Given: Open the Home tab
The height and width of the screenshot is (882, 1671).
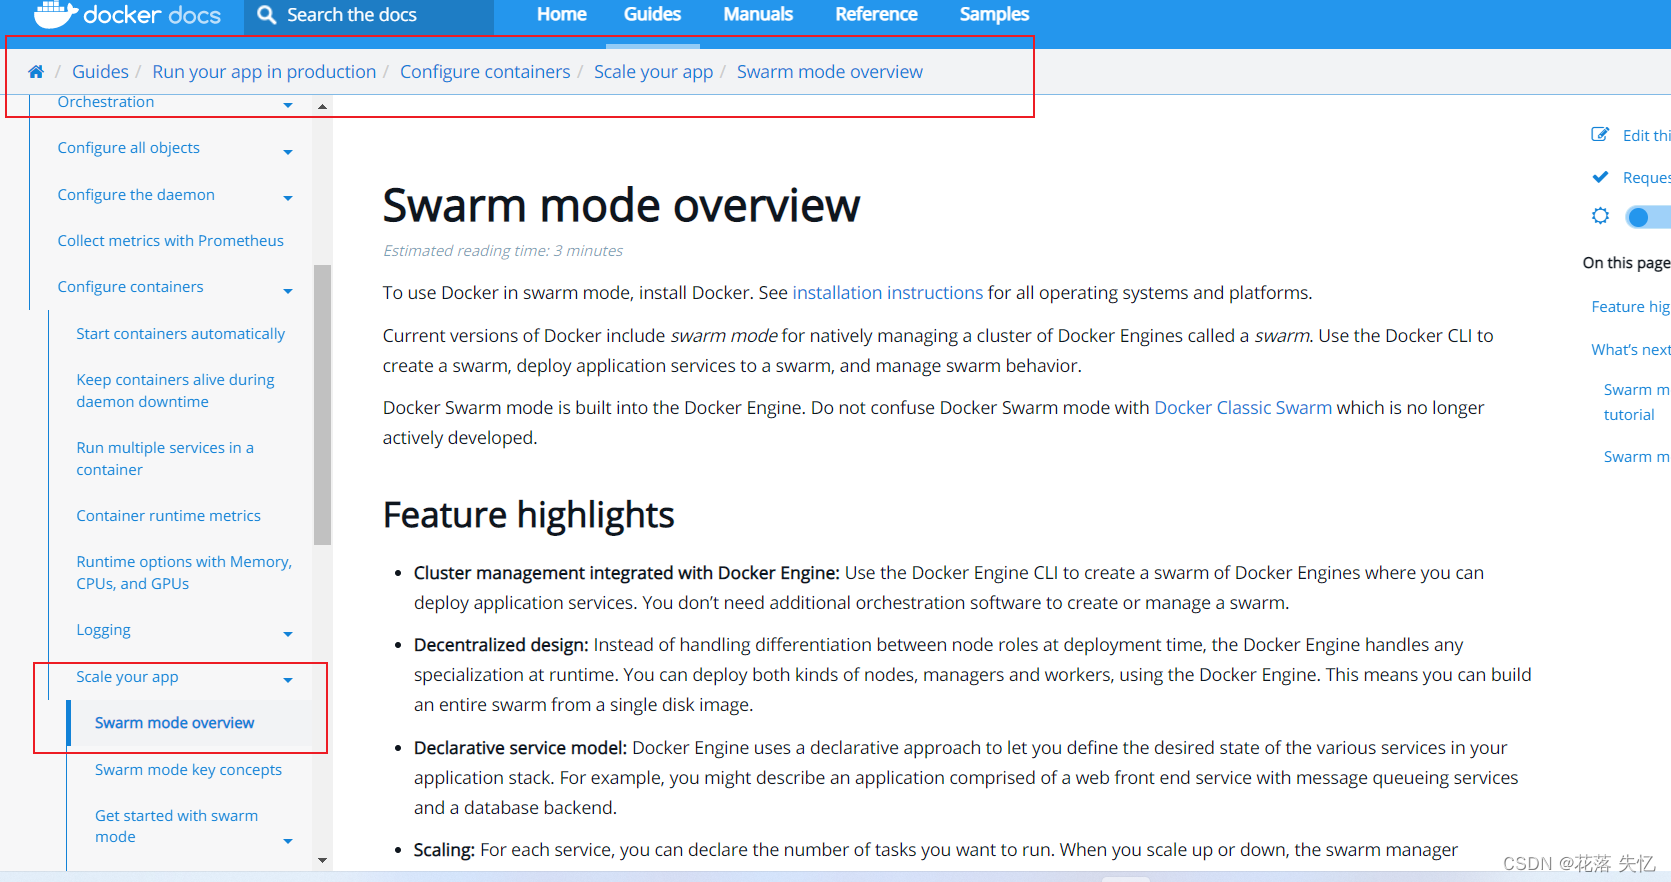Looking at the screenshot, I should coord(561,15).
